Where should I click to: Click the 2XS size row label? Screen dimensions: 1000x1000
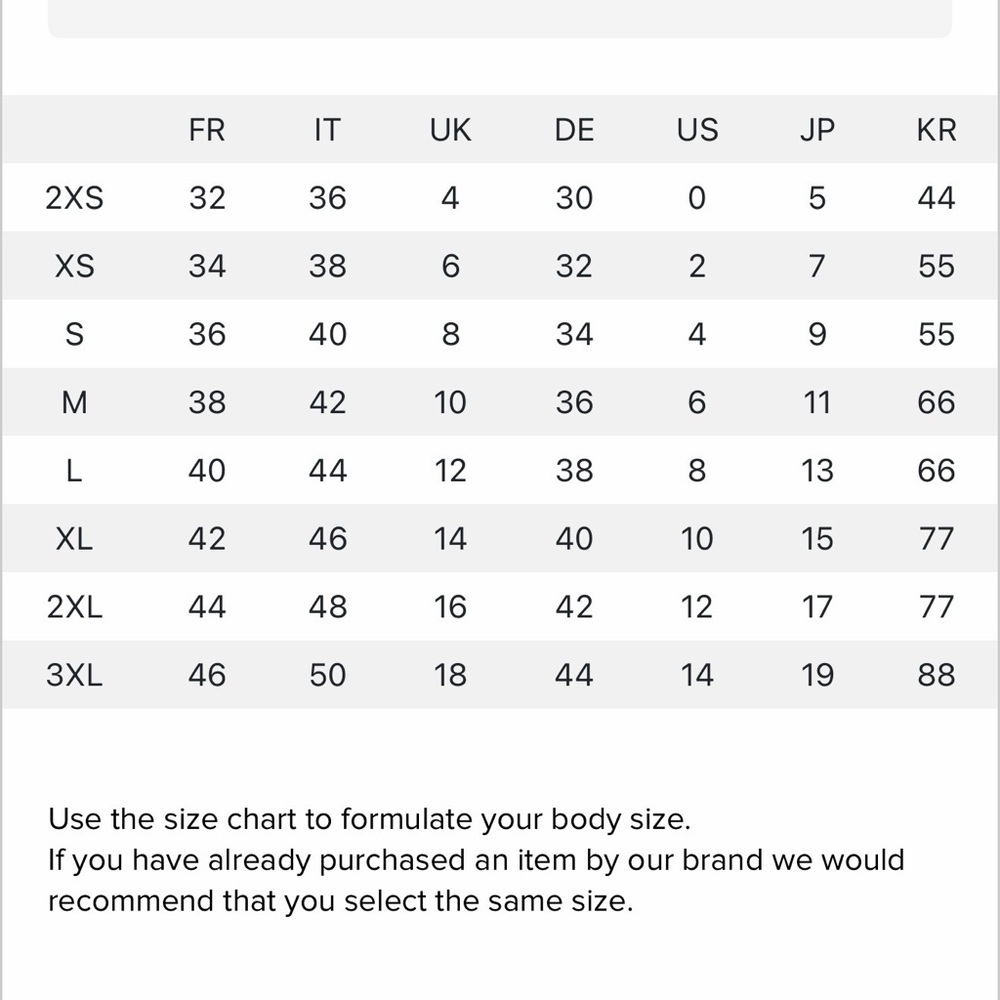point(74,198)
